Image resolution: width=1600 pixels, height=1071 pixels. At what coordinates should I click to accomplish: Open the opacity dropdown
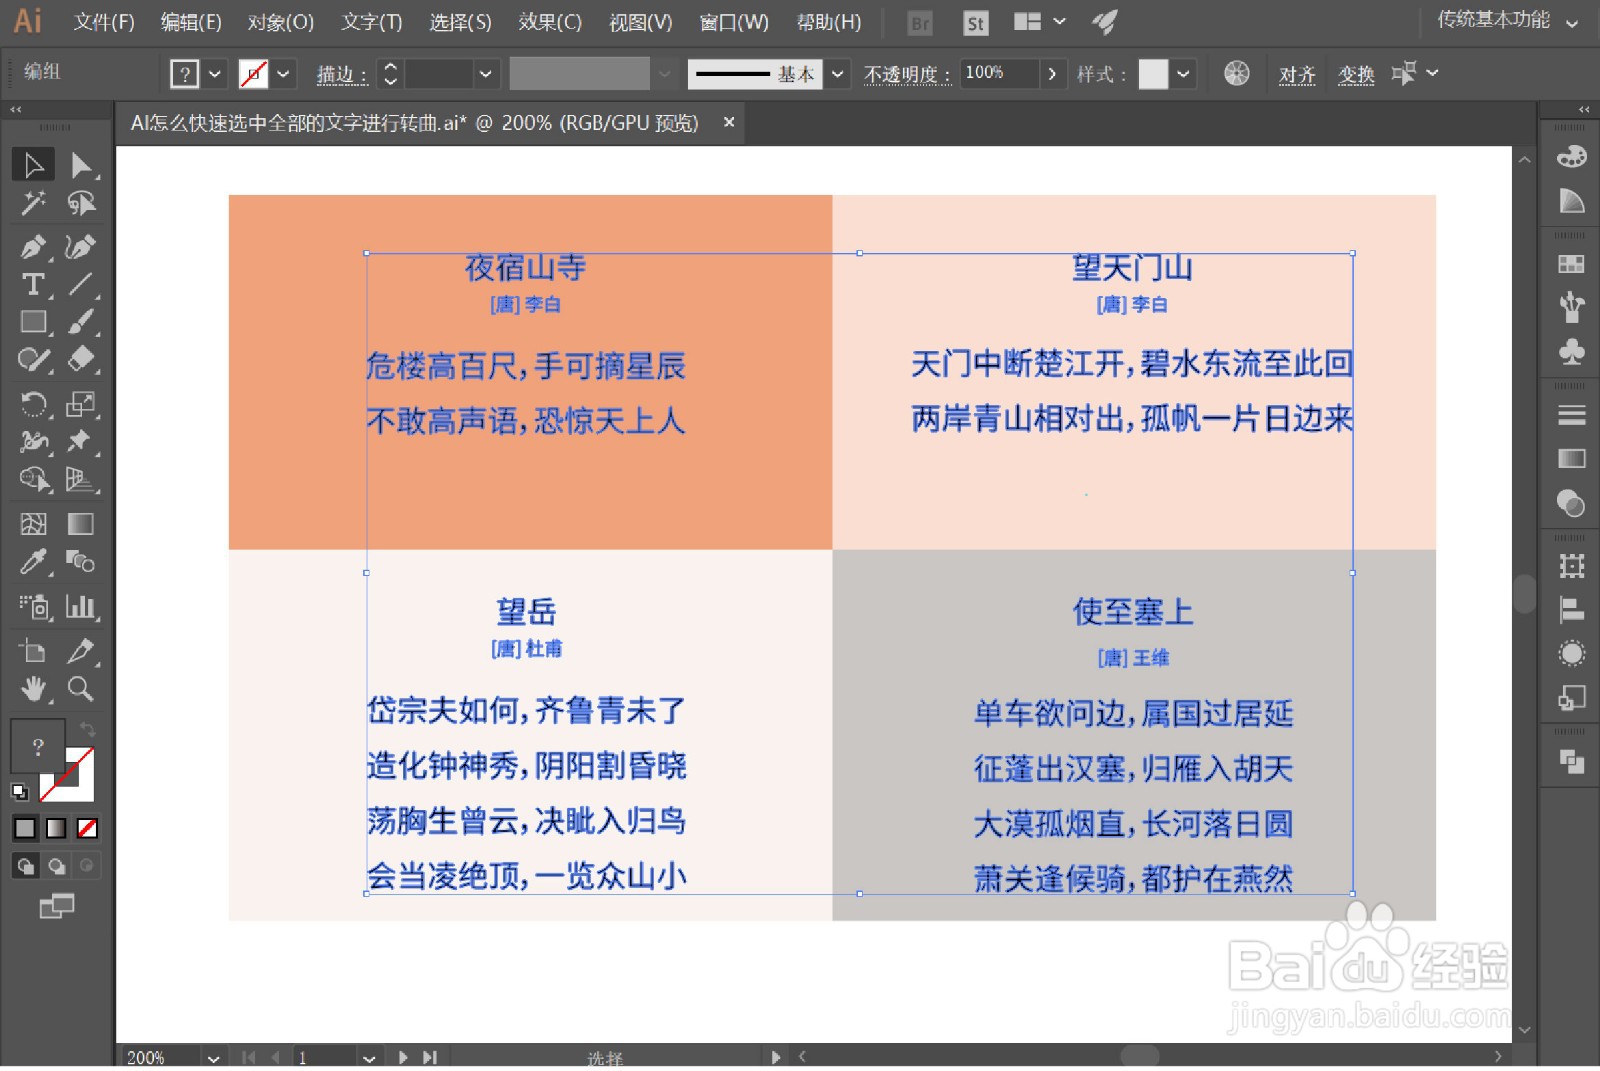point(1052,73)
